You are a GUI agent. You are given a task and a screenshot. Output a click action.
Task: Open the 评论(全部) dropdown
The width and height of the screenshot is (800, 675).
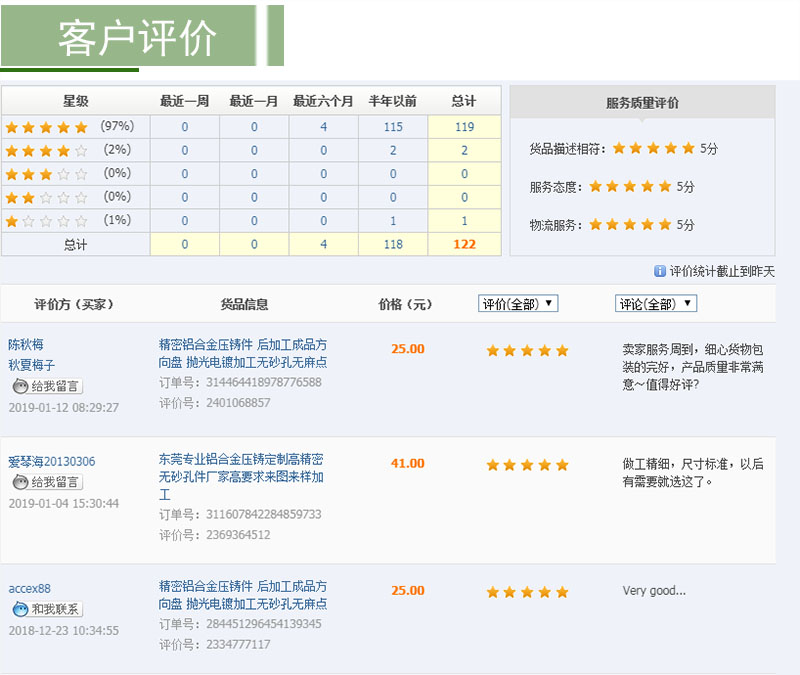point(657,303)
